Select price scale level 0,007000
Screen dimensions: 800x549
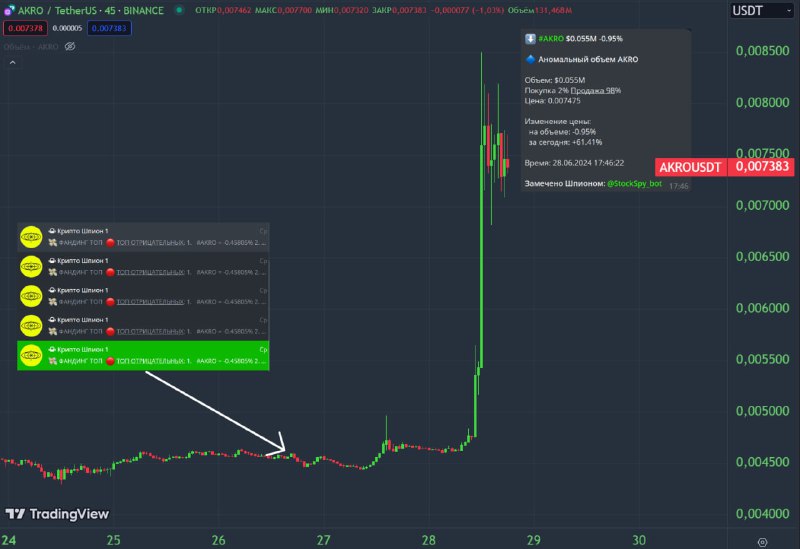[x=762, y=205]
